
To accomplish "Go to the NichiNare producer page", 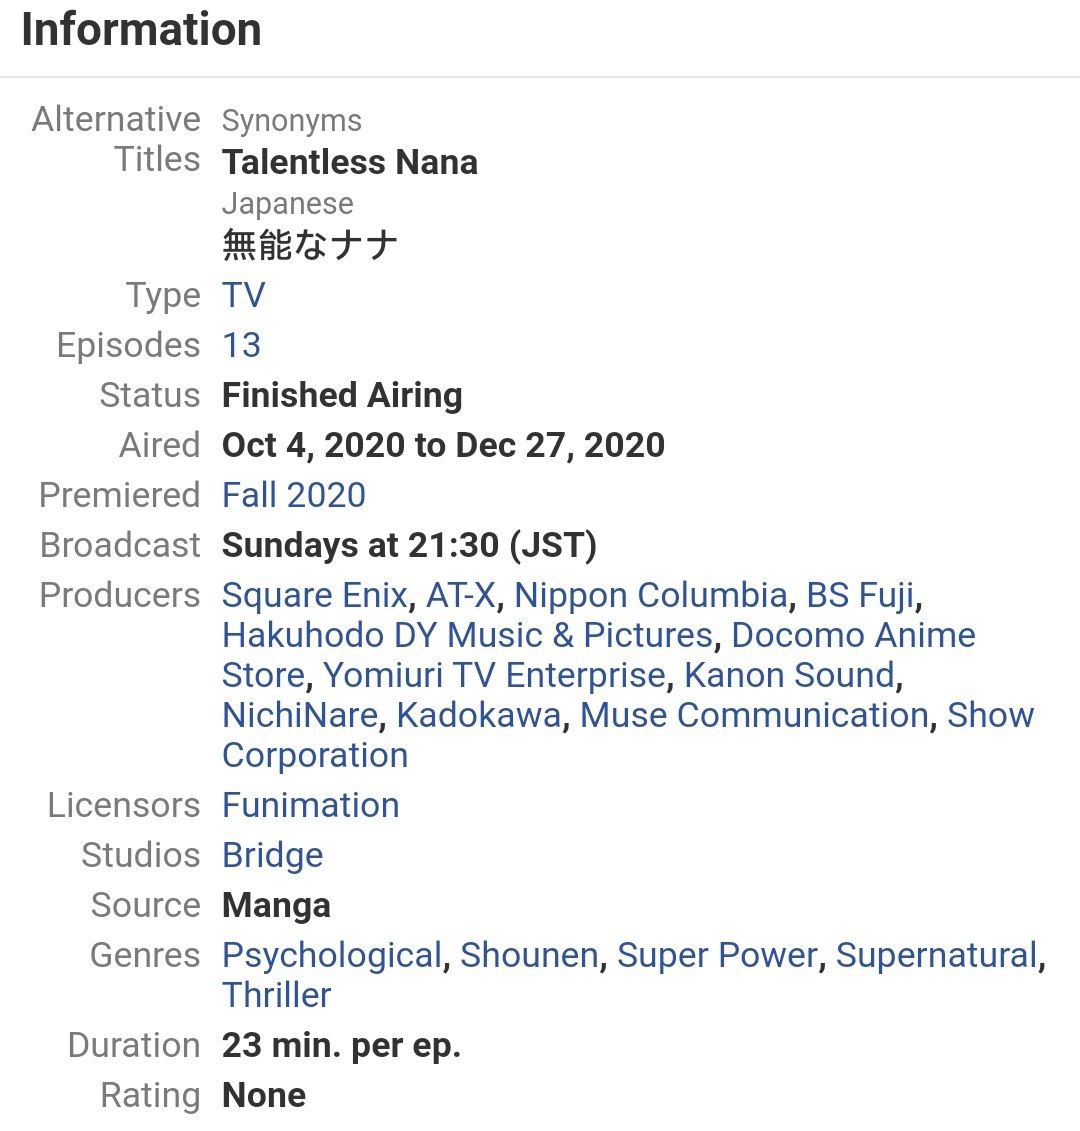I will pyautogui.click(x=300, y=716).
